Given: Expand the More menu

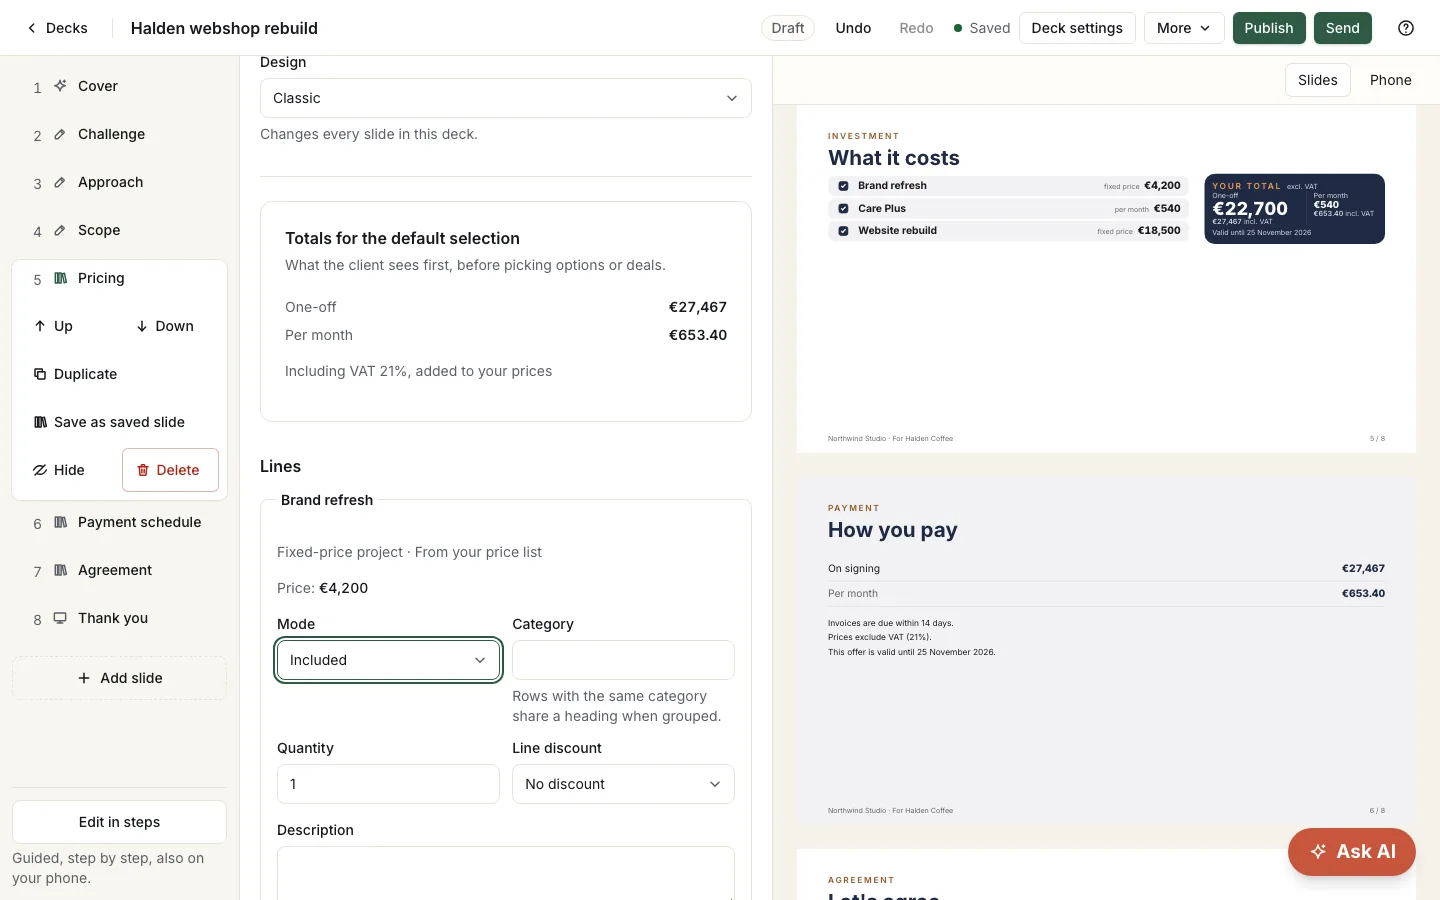Looking at the screenshot, I should [x=1184, y=28].
